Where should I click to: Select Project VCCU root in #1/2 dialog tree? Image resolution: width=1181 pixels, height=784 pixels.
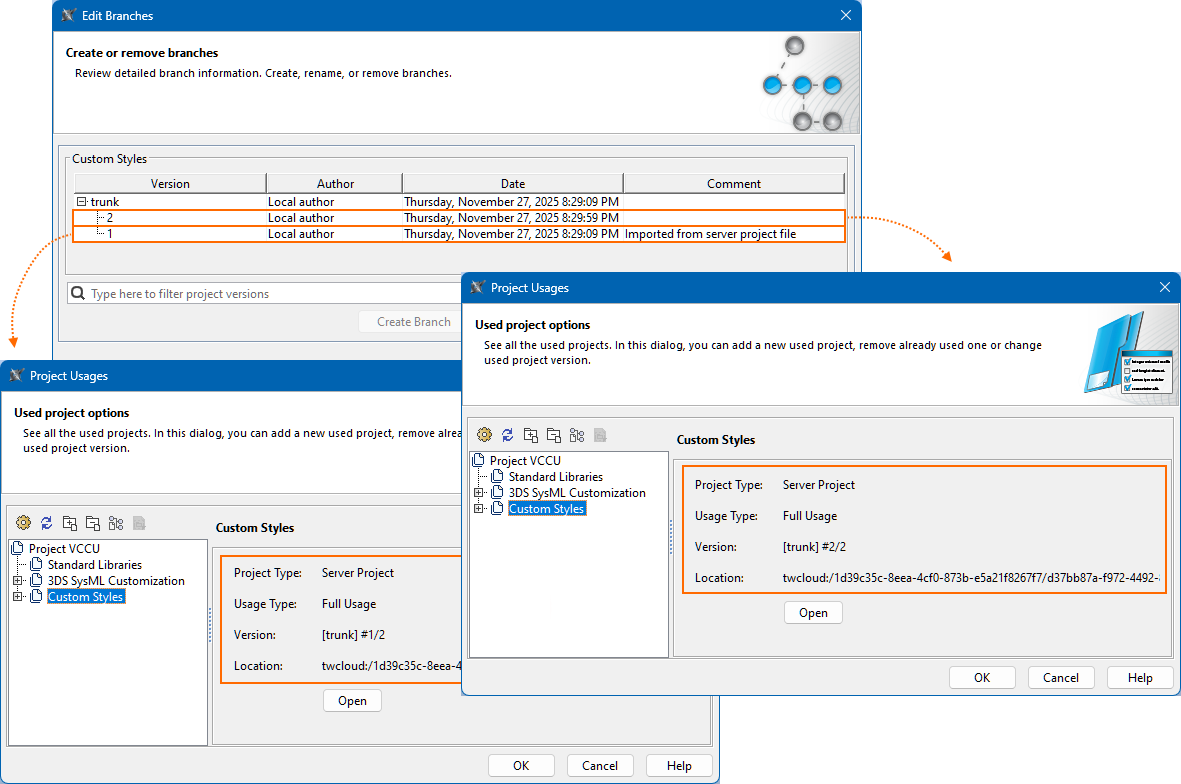point(64,549)
